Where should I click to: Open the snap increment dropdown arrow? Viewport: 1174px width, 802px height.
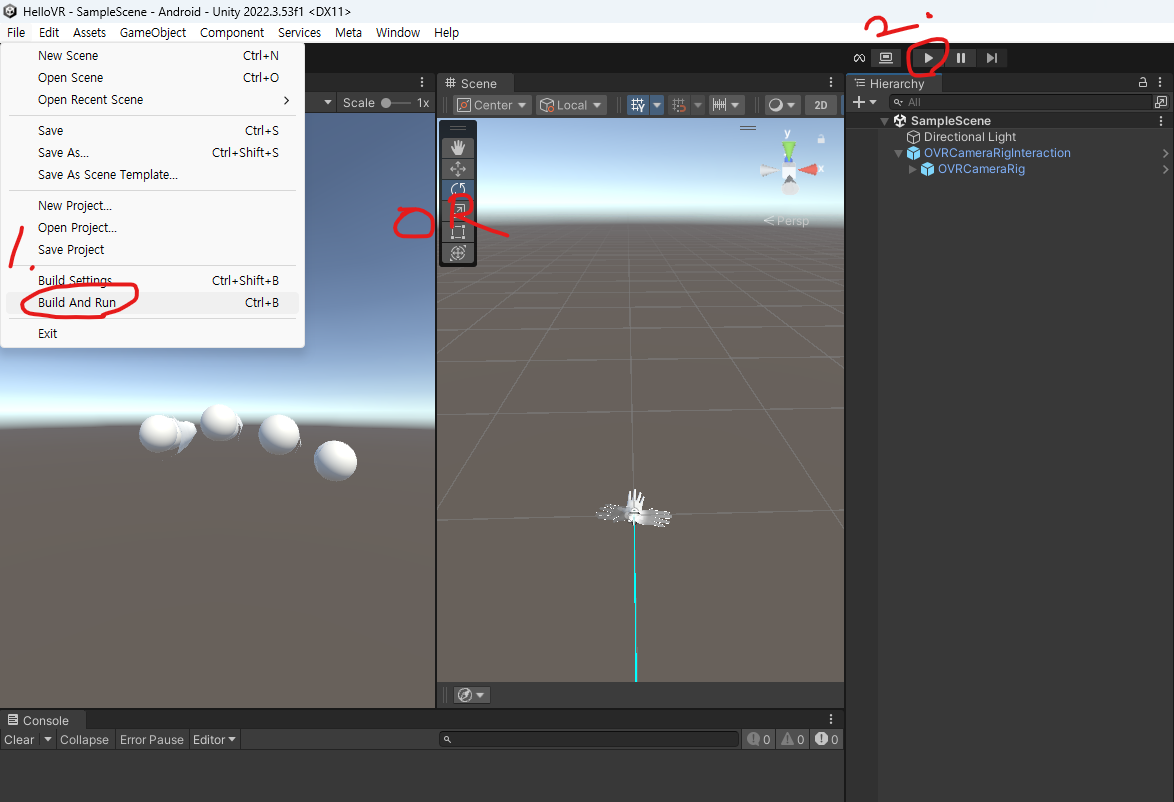[x=735, y=105]
